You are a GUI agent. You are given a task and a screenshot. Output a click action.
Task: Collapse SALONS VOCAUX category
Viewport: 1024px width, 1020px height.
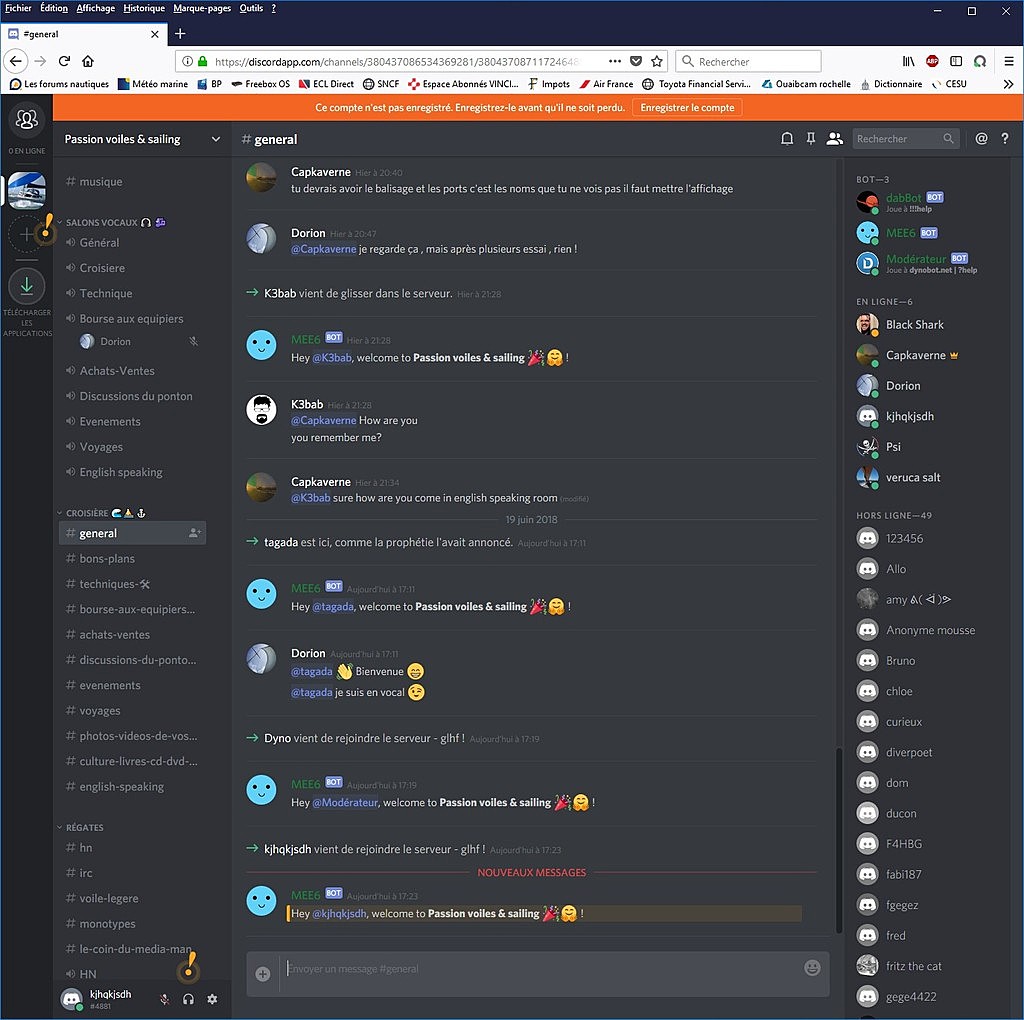tap(101, 222)
